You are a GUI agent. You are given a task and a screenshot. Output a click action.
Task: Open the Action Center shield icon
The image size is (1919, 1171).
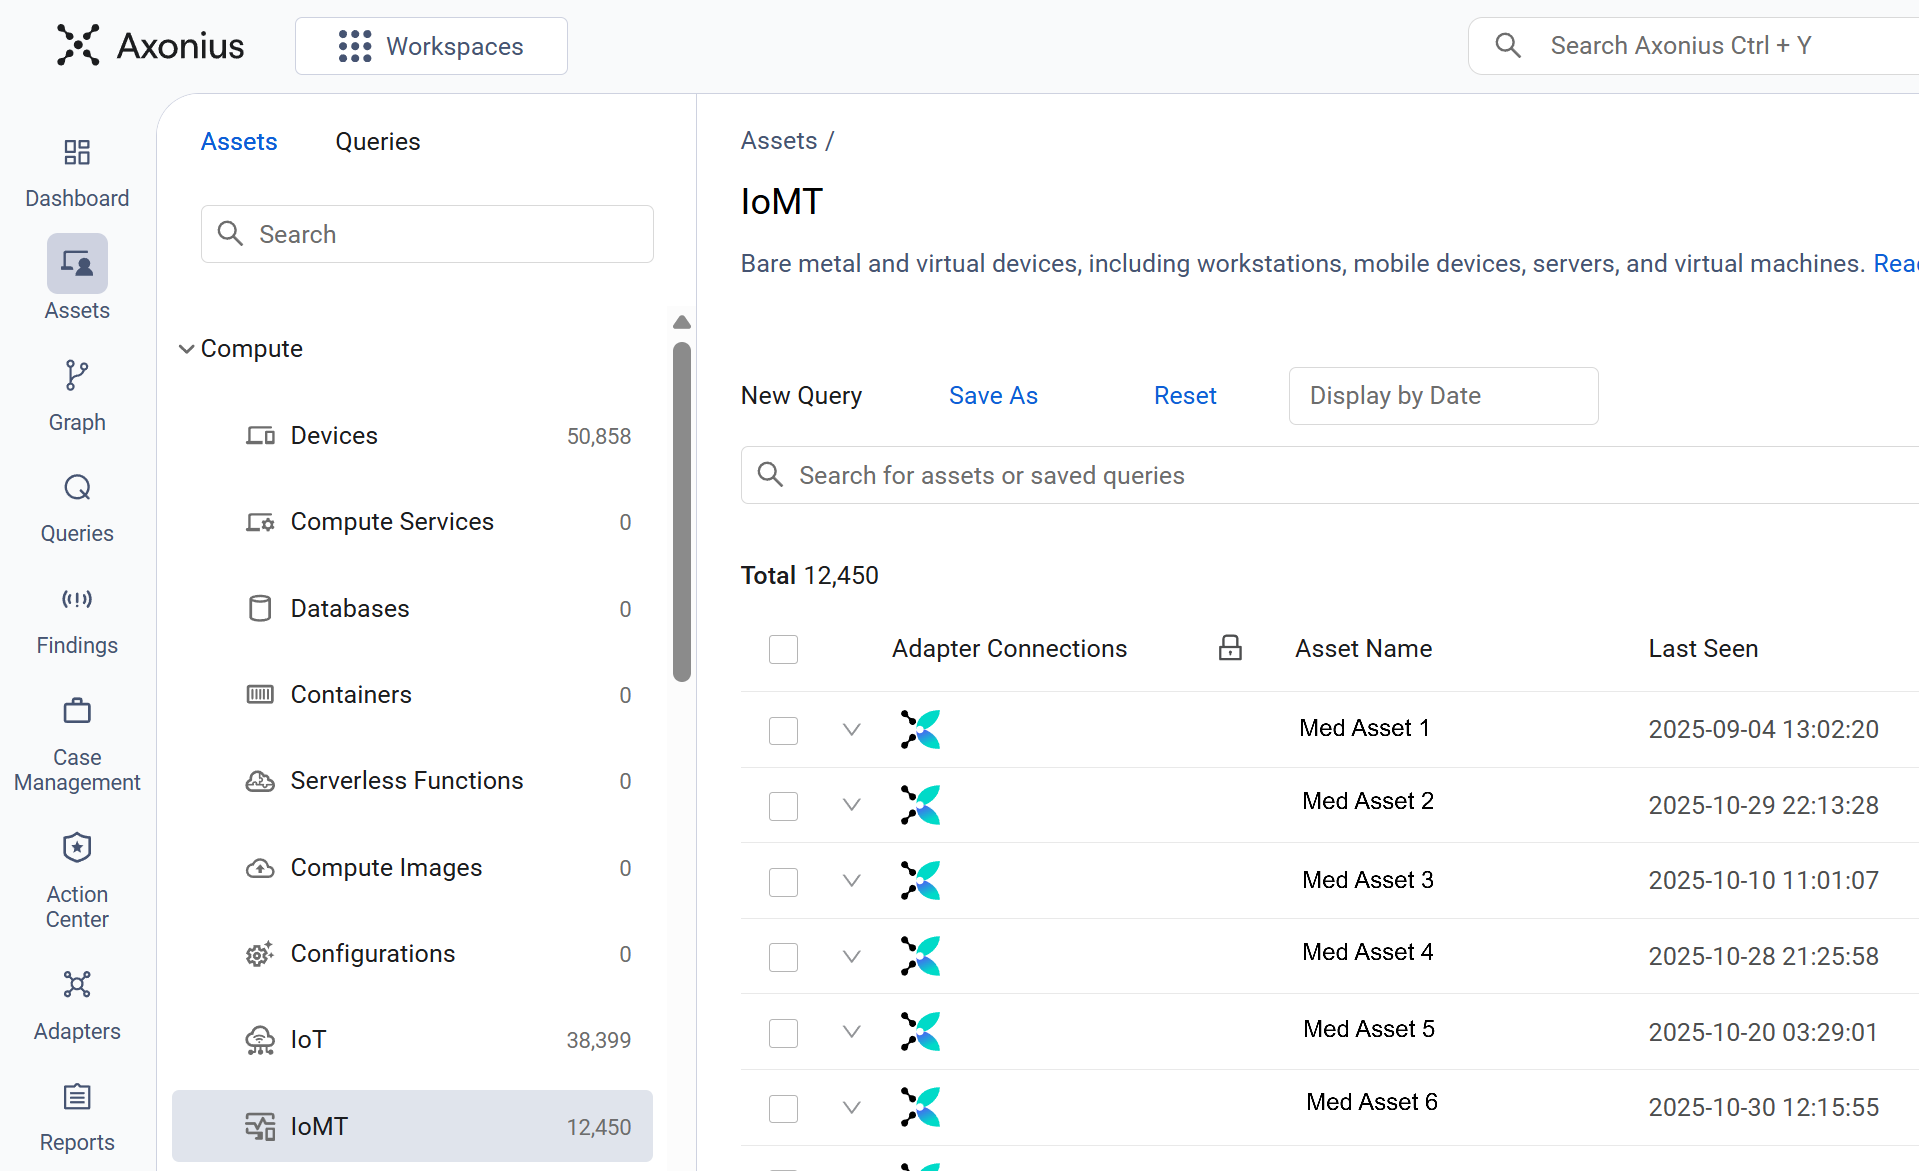(77, 849)
